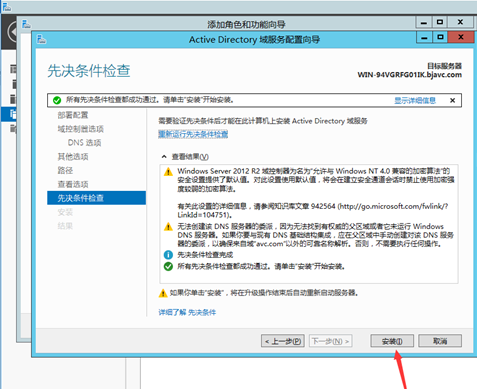Click the Server Manager back arrow behind the wizard
This screenshot has height=389, width=477.
(x=12, y=32)
